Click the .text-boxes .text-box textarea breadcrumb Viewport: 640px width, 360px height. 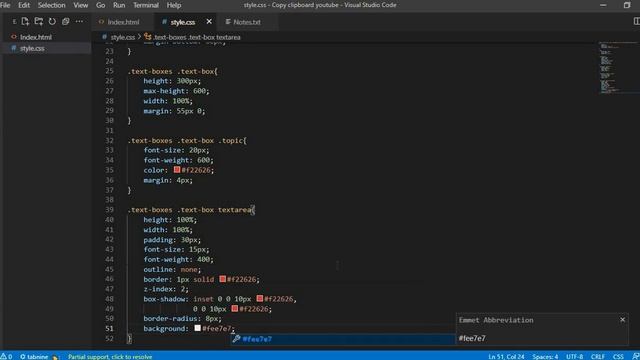[196, 37]
